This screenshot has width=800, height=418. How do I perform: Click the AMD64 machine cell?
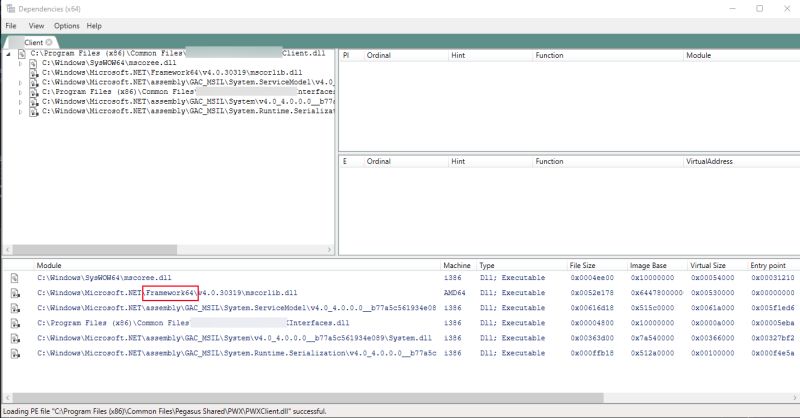454,293
